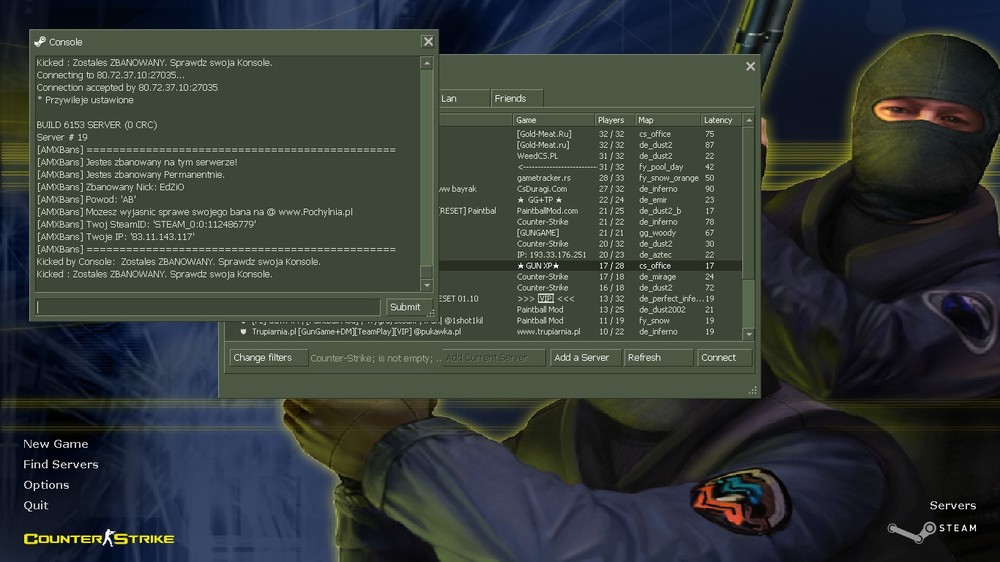The height and width of the screenshot is (562, 1000).
Task: Click the Counter-Strike logo at bottom left
Action: 99,539
